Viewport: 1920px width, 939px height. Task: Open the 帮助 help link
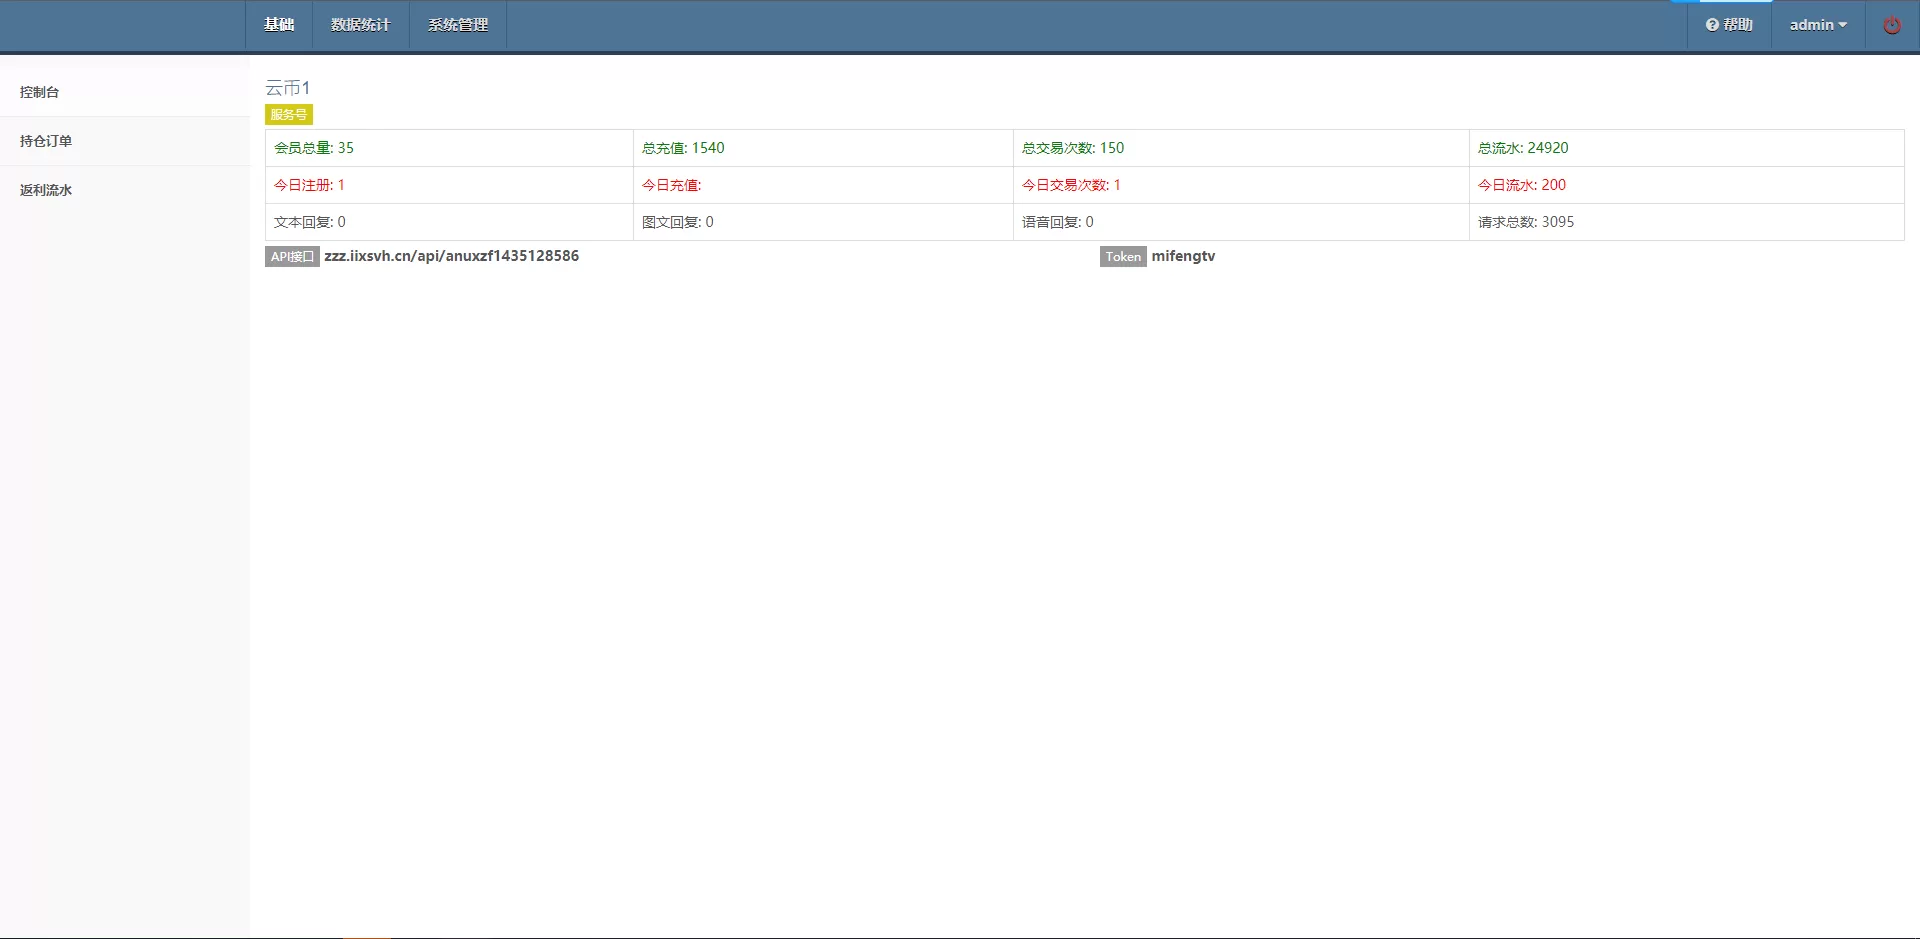pyautogui.click(x=1729, y=25)
